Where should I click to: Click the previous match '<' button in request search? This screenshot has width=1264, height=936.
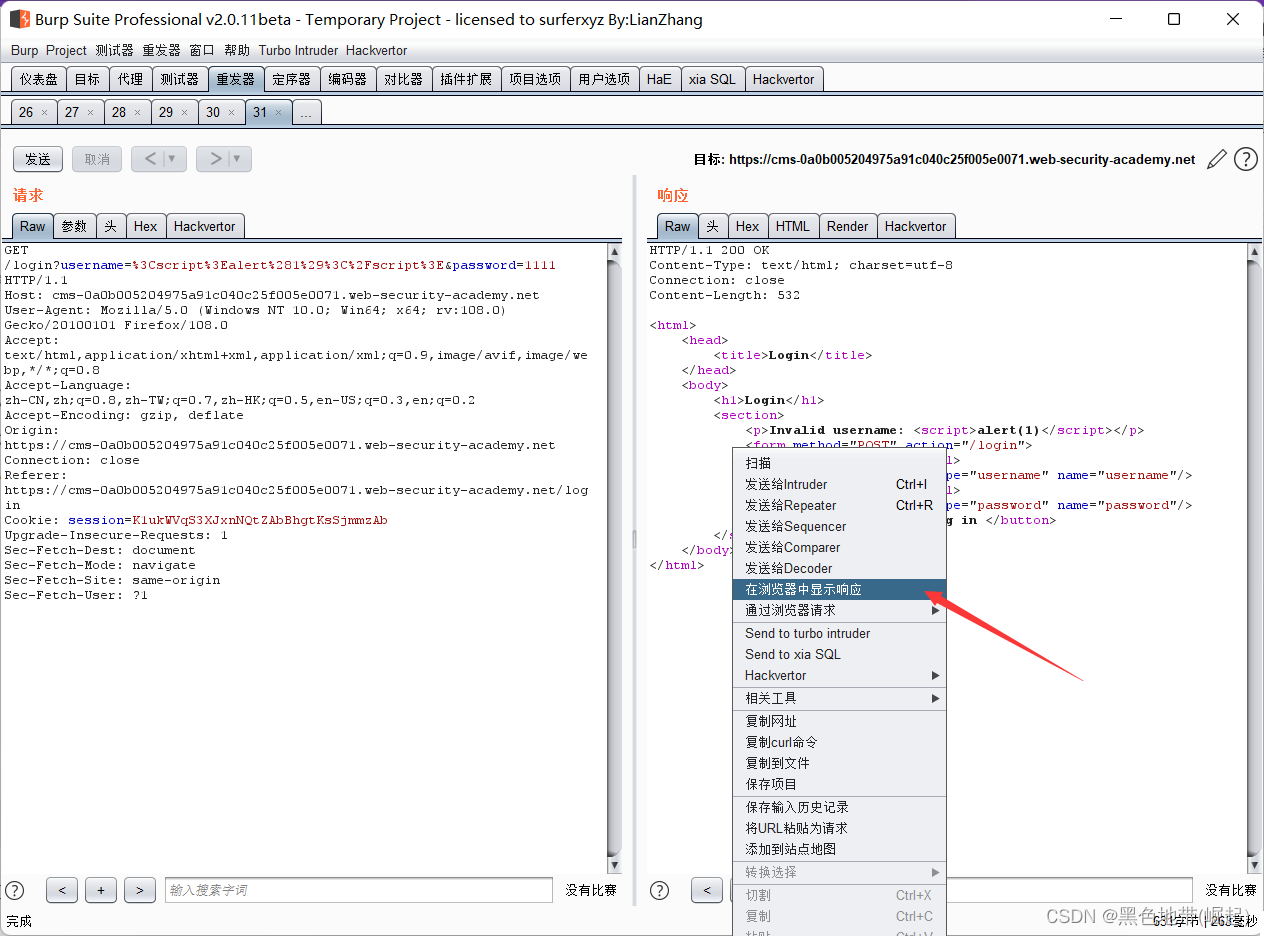[x=62, y=890]
